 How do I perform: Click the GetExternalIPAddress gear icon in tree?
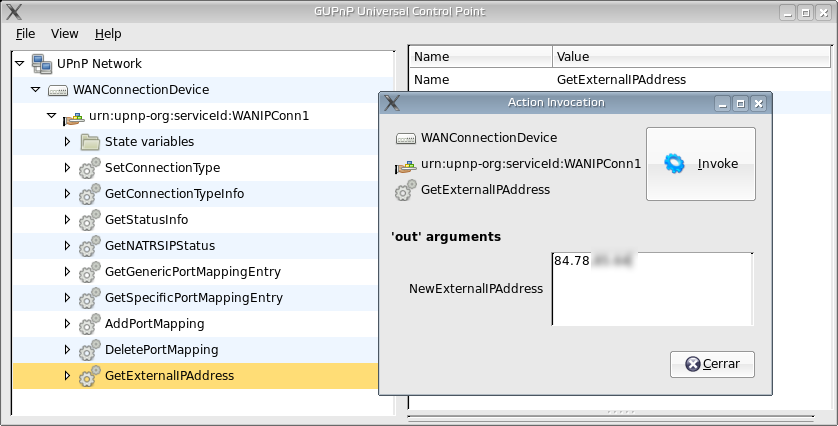coord(90,376)
